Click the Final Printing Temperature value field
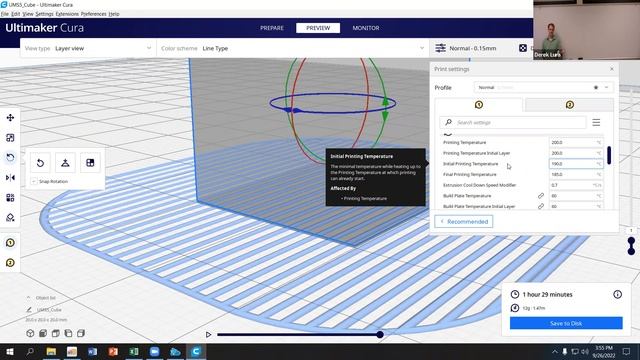 click(x=576, y=174)
